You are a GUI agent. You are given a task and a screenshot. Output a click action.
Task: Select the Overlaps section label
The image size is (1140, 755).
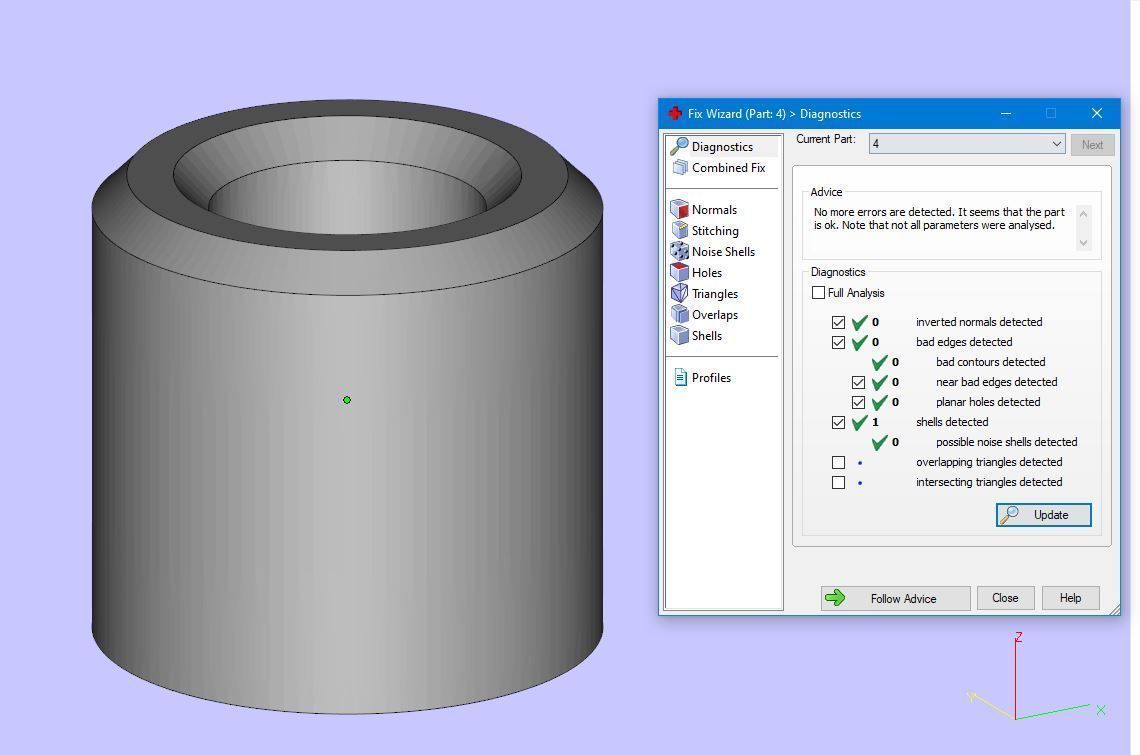(x=715, y=315)
